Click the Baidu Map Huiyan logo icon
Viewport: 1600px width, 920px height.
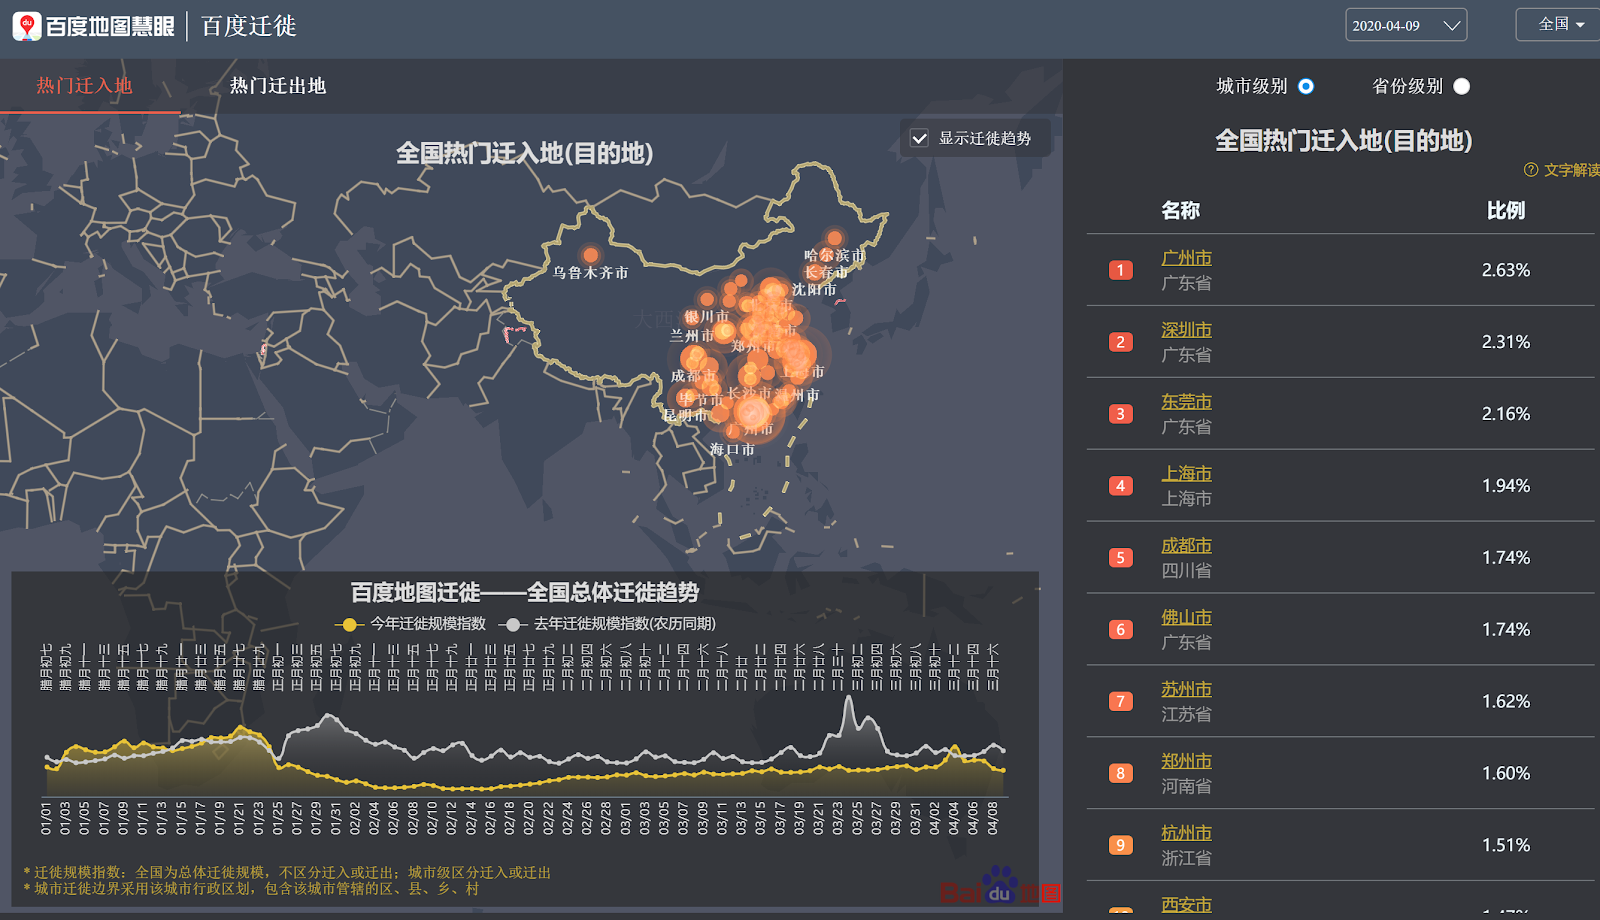27,26
